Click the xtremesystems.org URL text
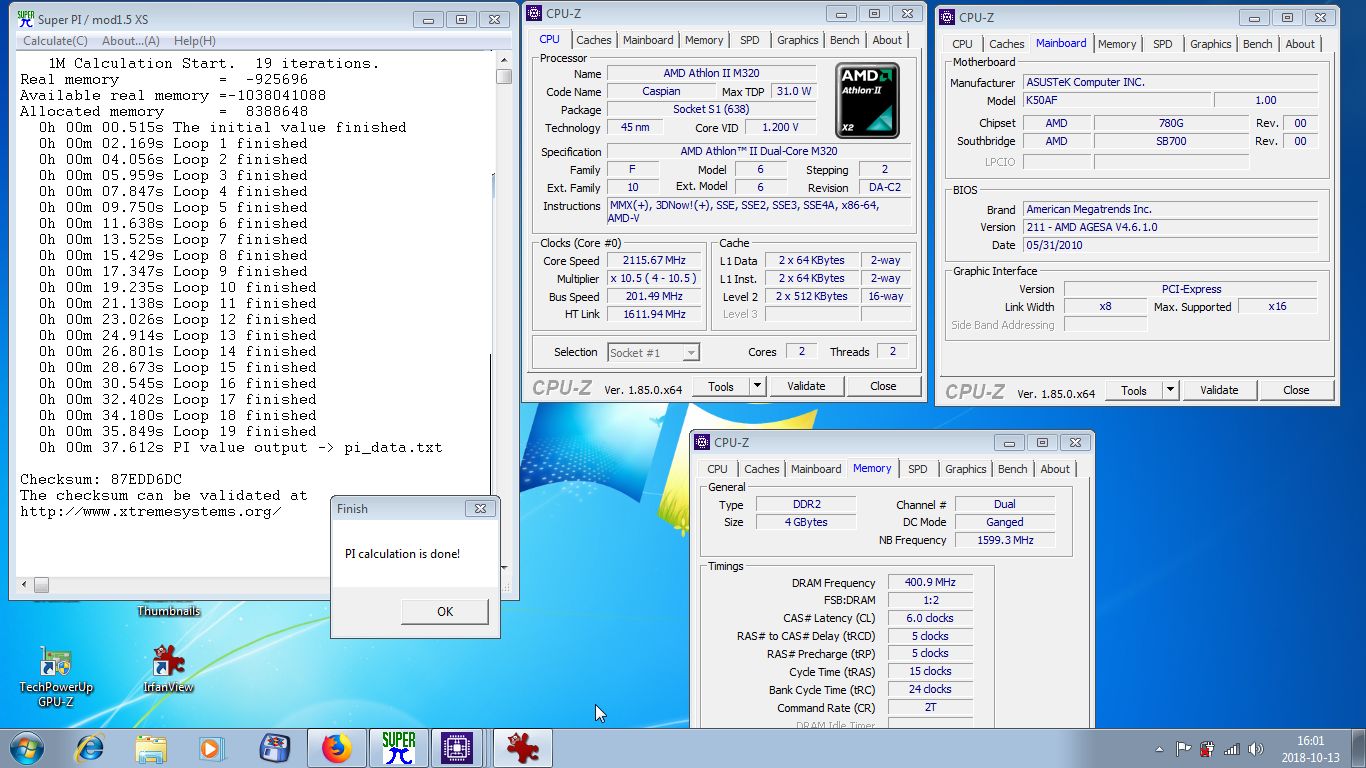Image resolution: width=1366 pixels, height=768 pixels. [150, 511]
